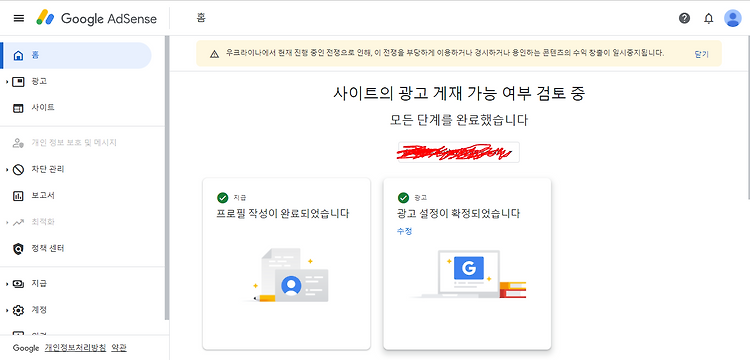Click green checkmark on 지급 card
Viewport: 750px width, 360px height.
222,198
